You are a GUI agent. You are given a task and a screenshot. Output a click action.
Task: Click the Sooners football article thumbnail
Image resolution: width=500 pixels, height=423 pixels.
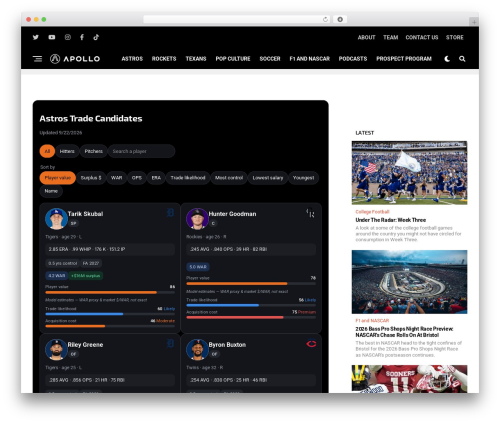click(x=409, y=379)
